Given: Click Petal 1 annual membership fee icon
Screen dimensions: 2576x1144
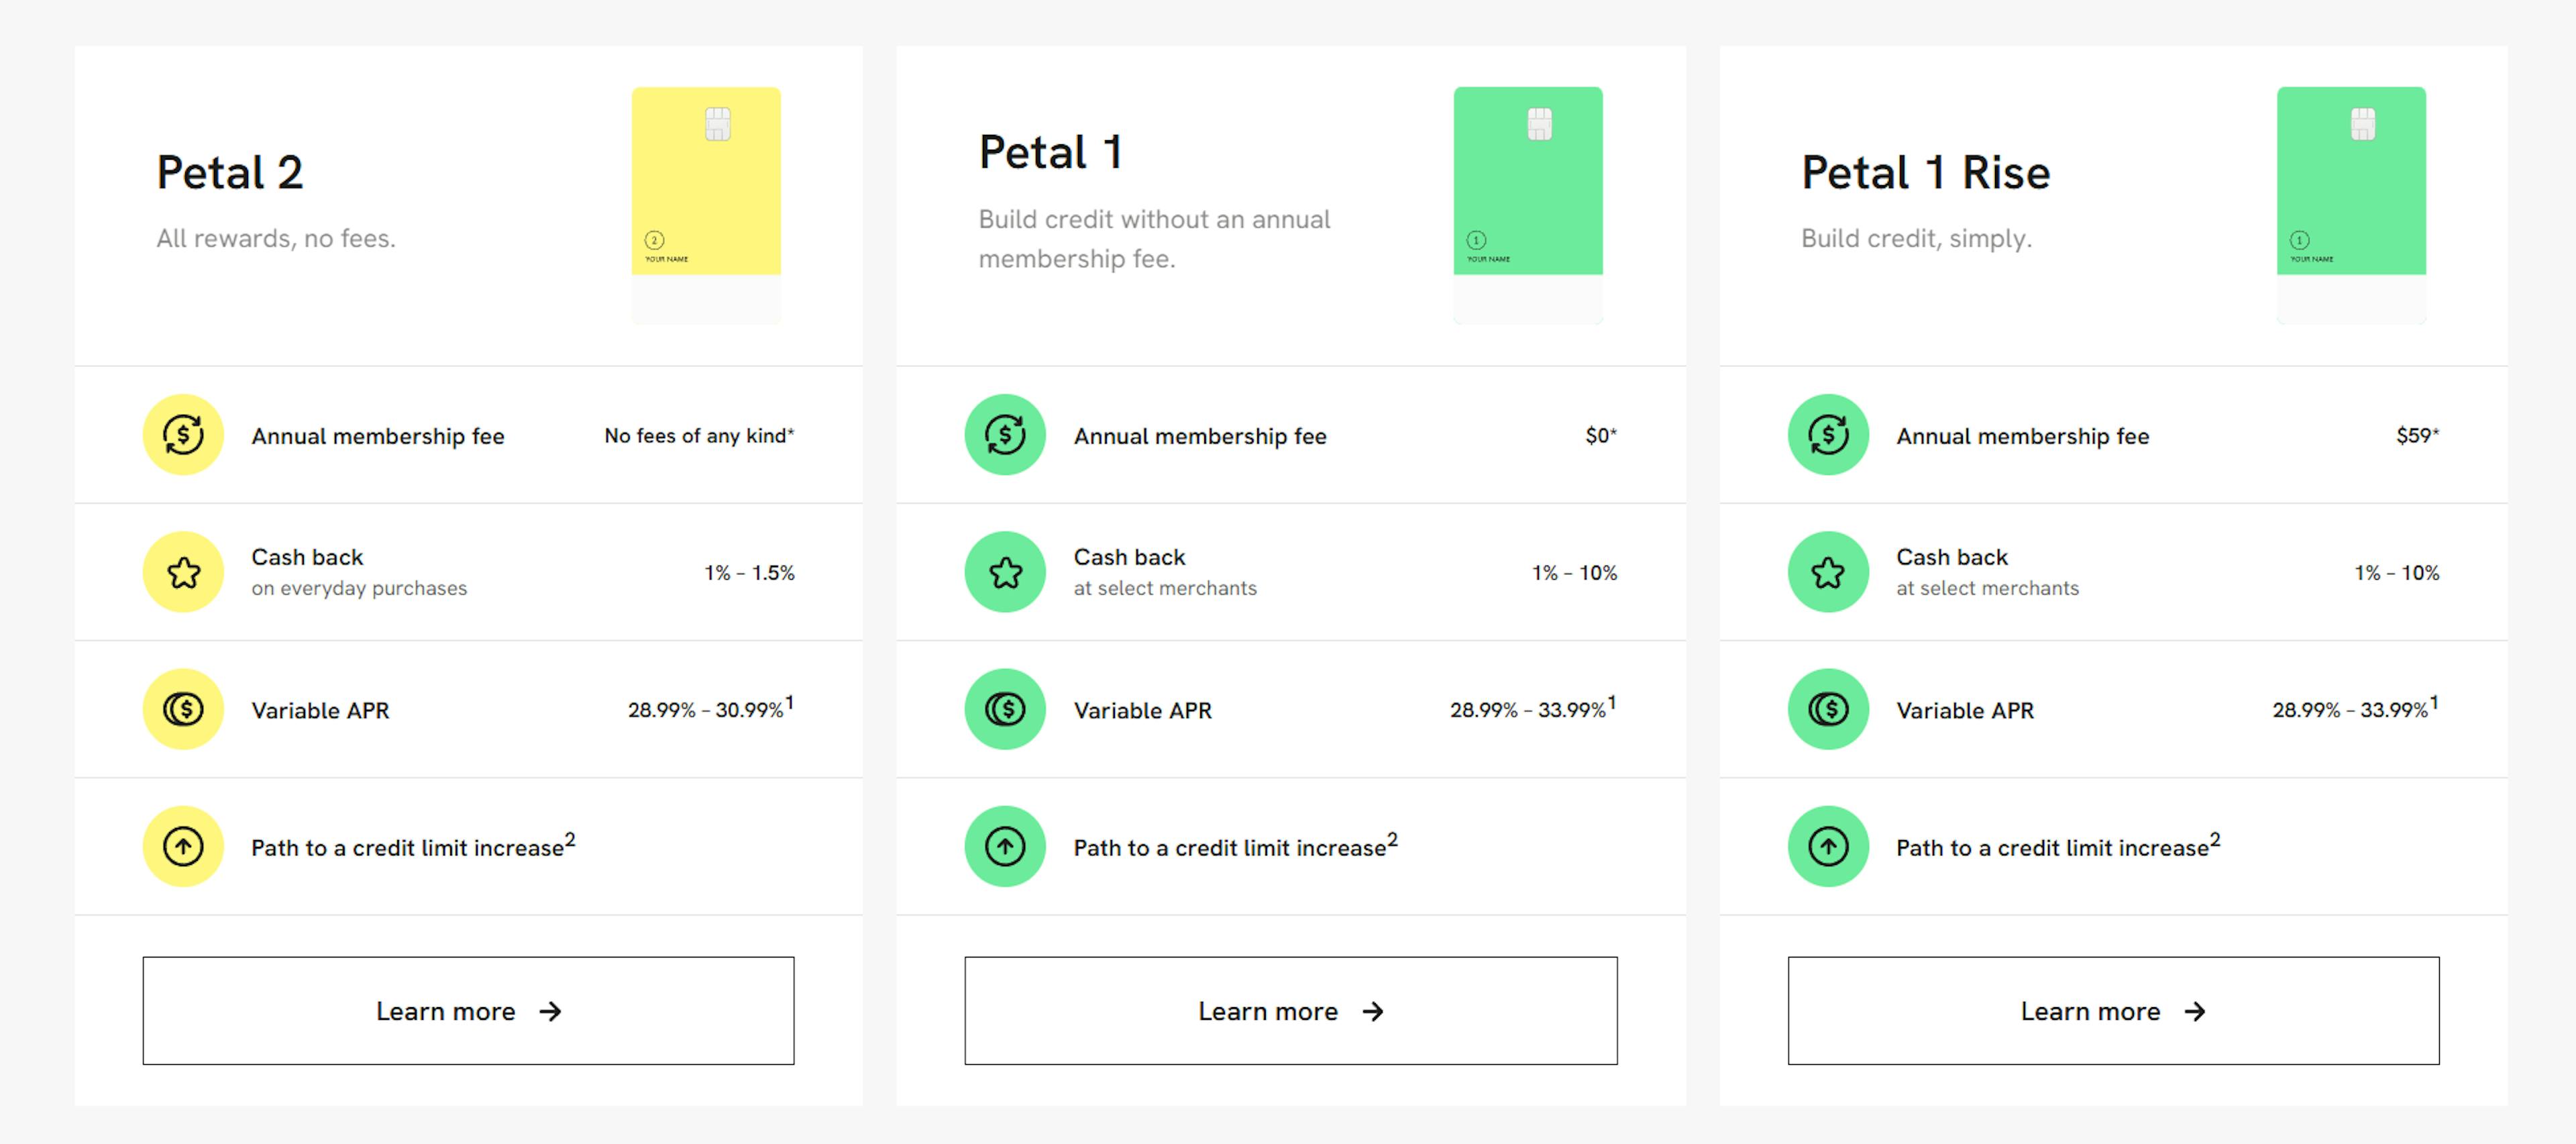Looking at the screenshot, I should click(x=1005, y=435).
